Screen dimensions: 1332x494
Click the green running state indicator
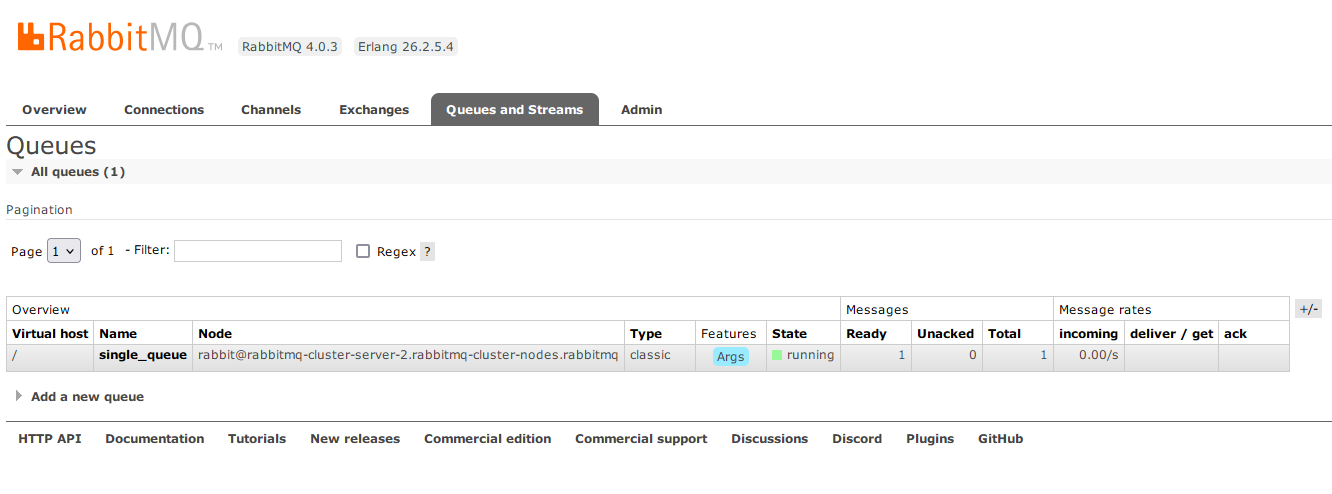pyautogui.click(x=777, y=355)
